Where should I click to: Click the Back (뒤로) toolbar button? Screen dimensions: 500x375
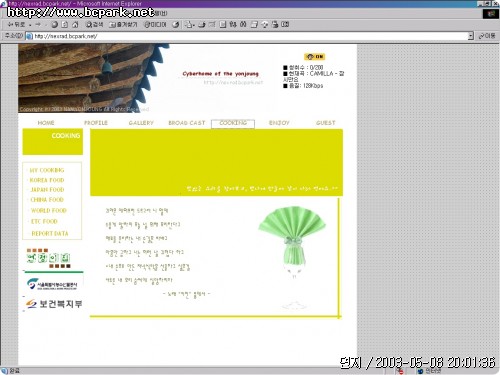click(x=17, y=24)
